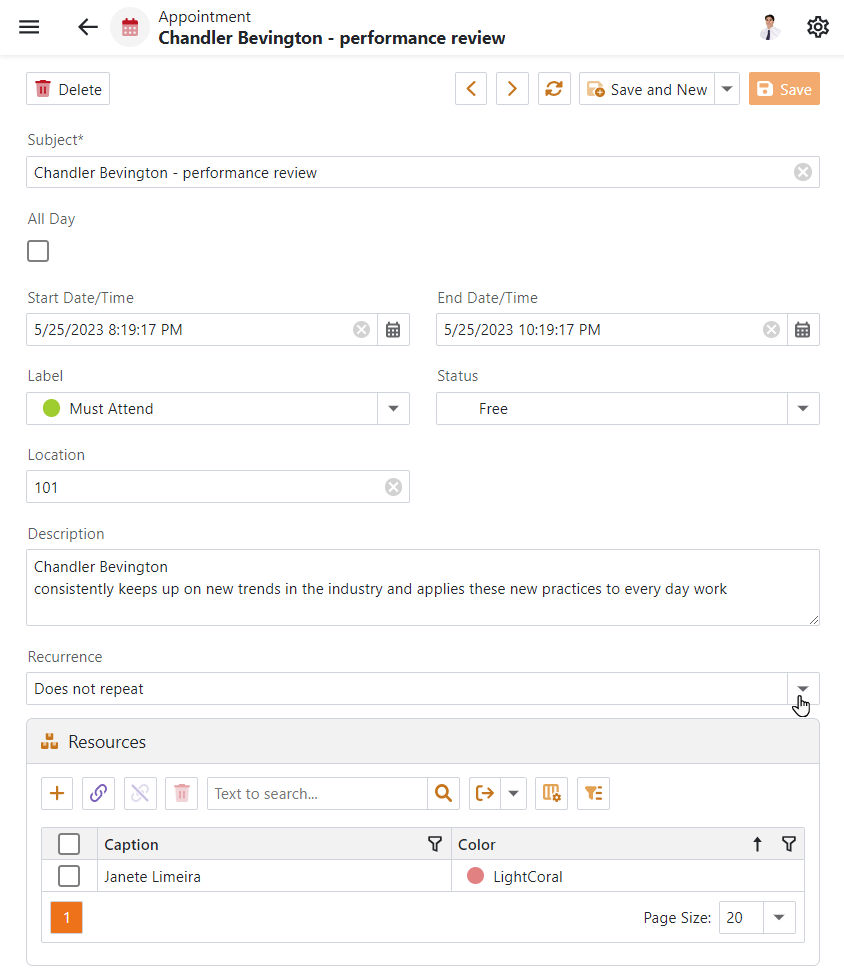844x975 pixels.
Task: Click the ascending sort arrow on Color
Action: point(757,844)
